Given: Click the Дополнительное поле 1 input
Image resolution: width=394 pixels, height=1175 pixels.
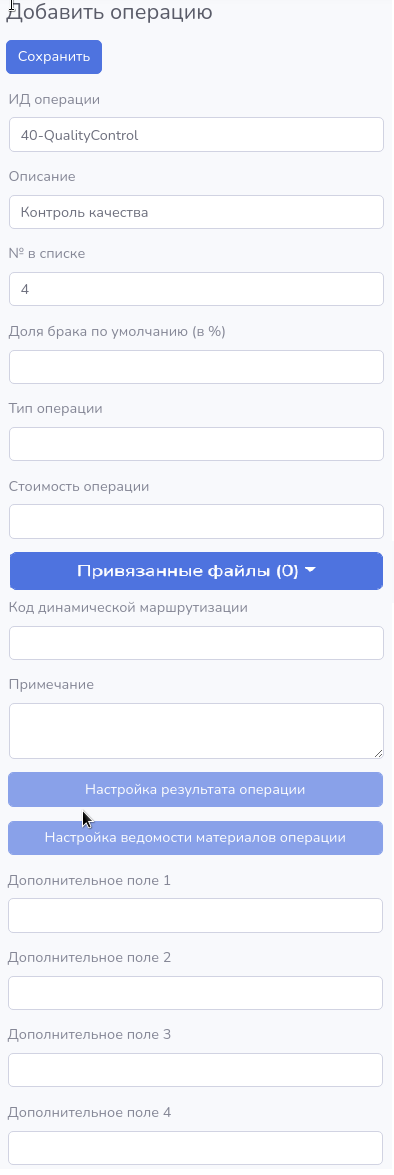Looking at the screenshot, I should click(196, 916).
